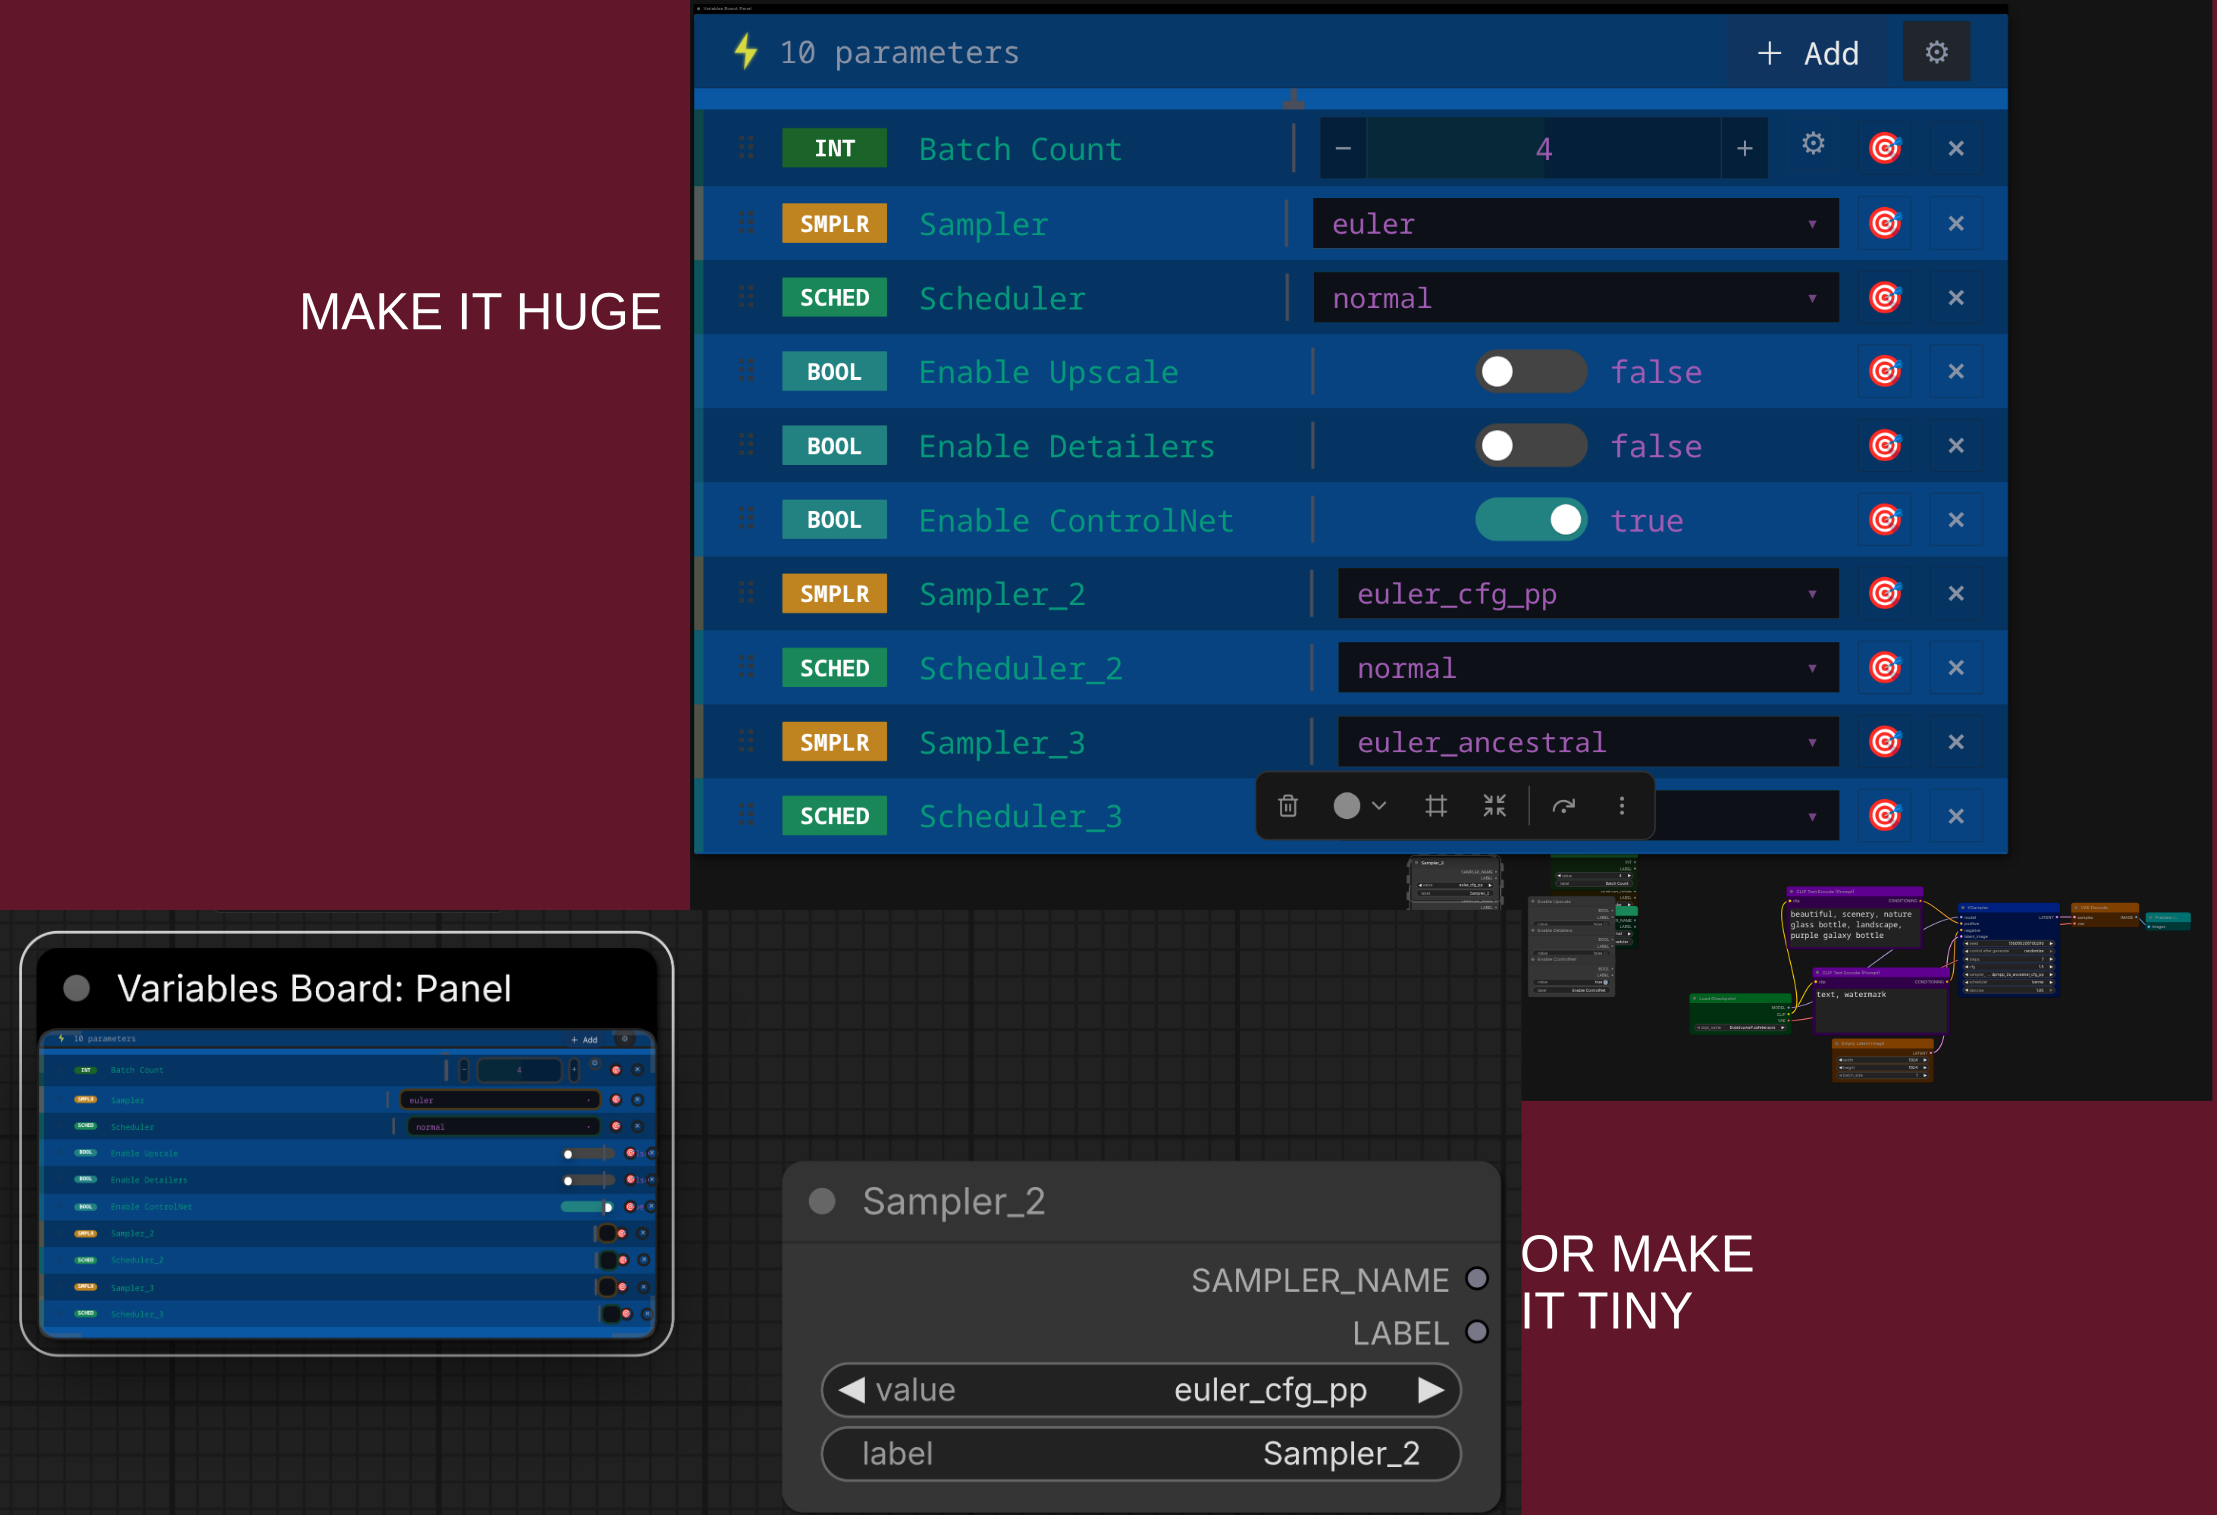This screenshot has height=1515, width=2217.
Task: Open more options three-dot menu
Action: click(1622, 806)
